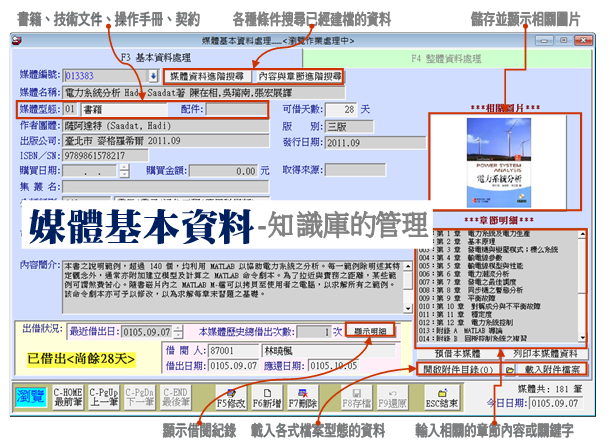Image resolution: width=610 pixels, height=444 pixels.
Task: Click the 版別 edition field 三版
Action: pyautogui.click(x=349, y=126)
